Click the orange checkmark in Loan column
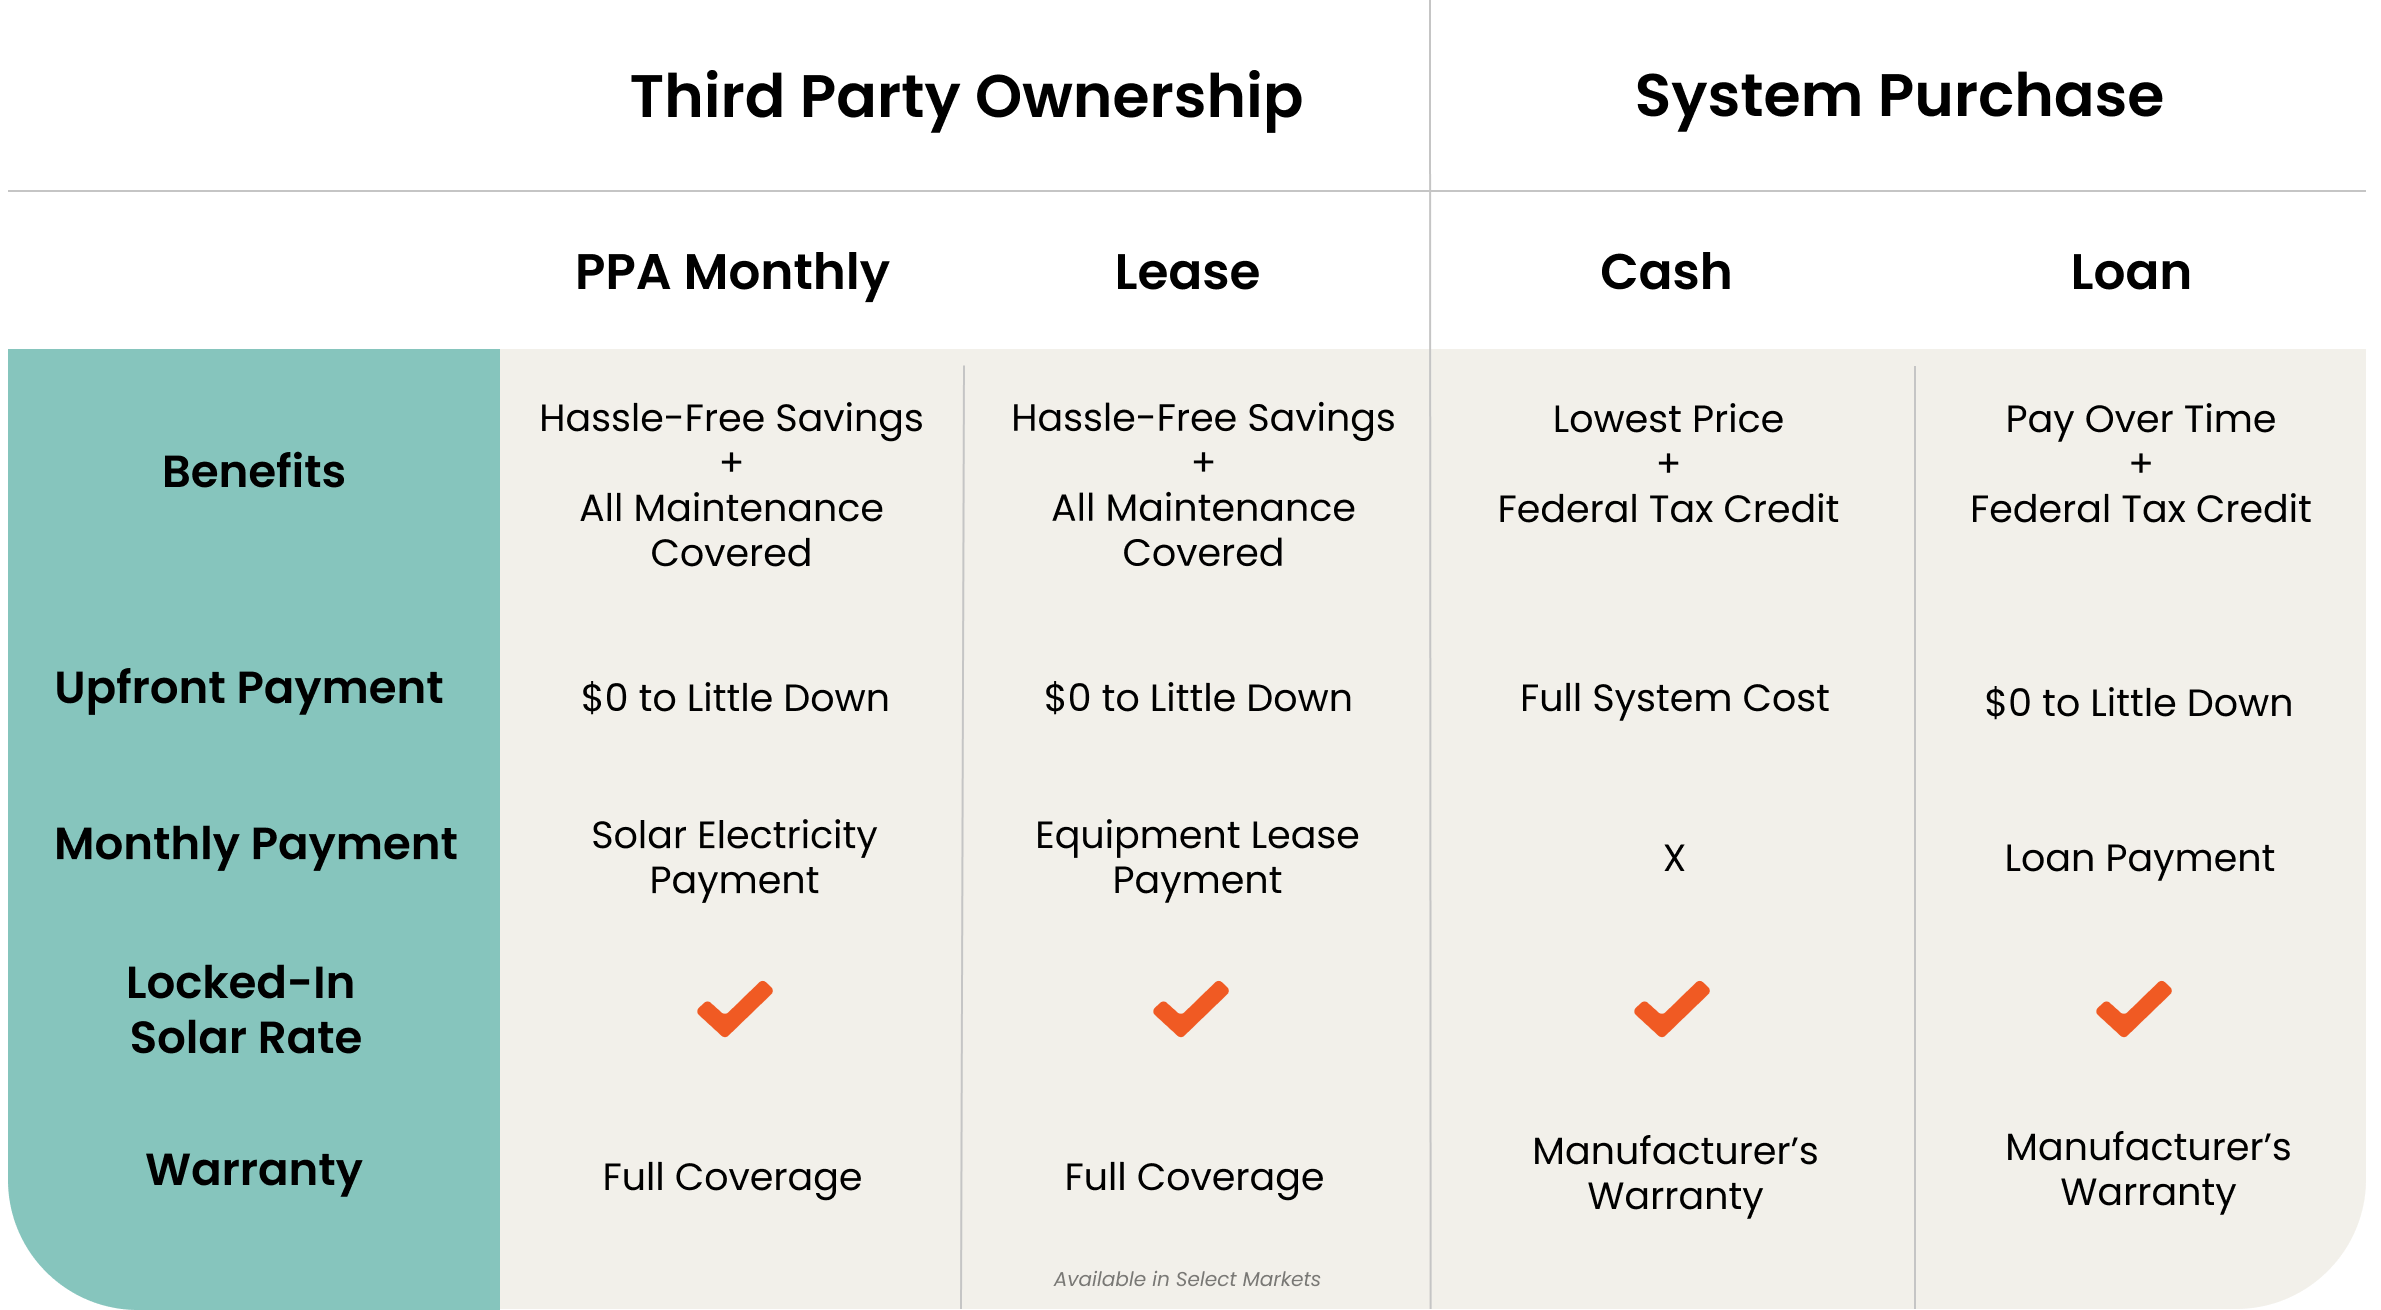Screen dimensions: 2381x1310 (x=2134, y=1009)
